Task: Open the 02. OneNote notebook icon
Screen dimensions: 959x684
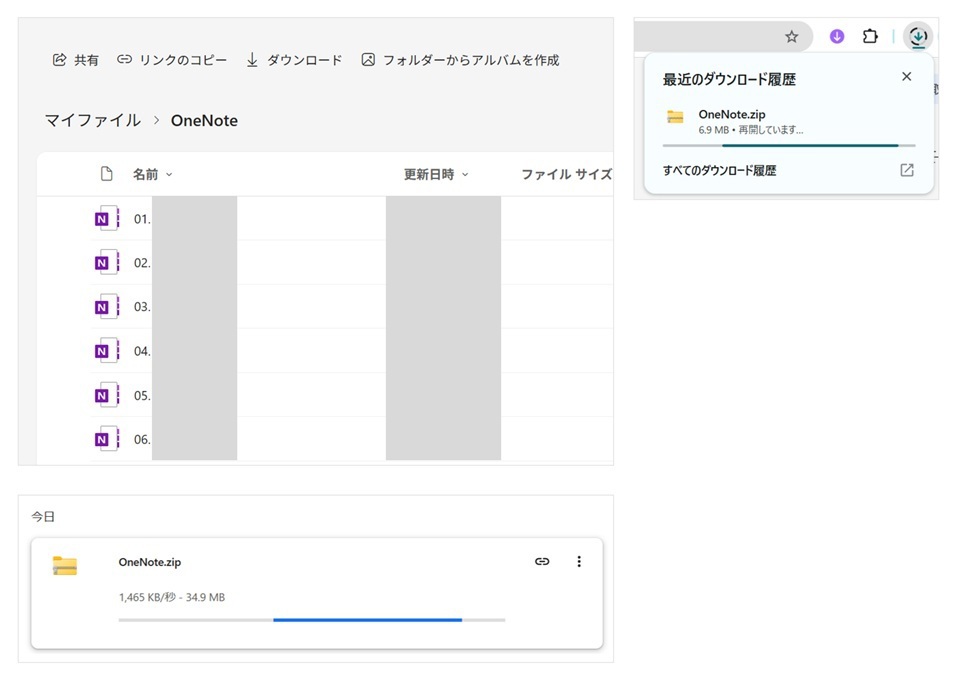Action: coord(106,262)
